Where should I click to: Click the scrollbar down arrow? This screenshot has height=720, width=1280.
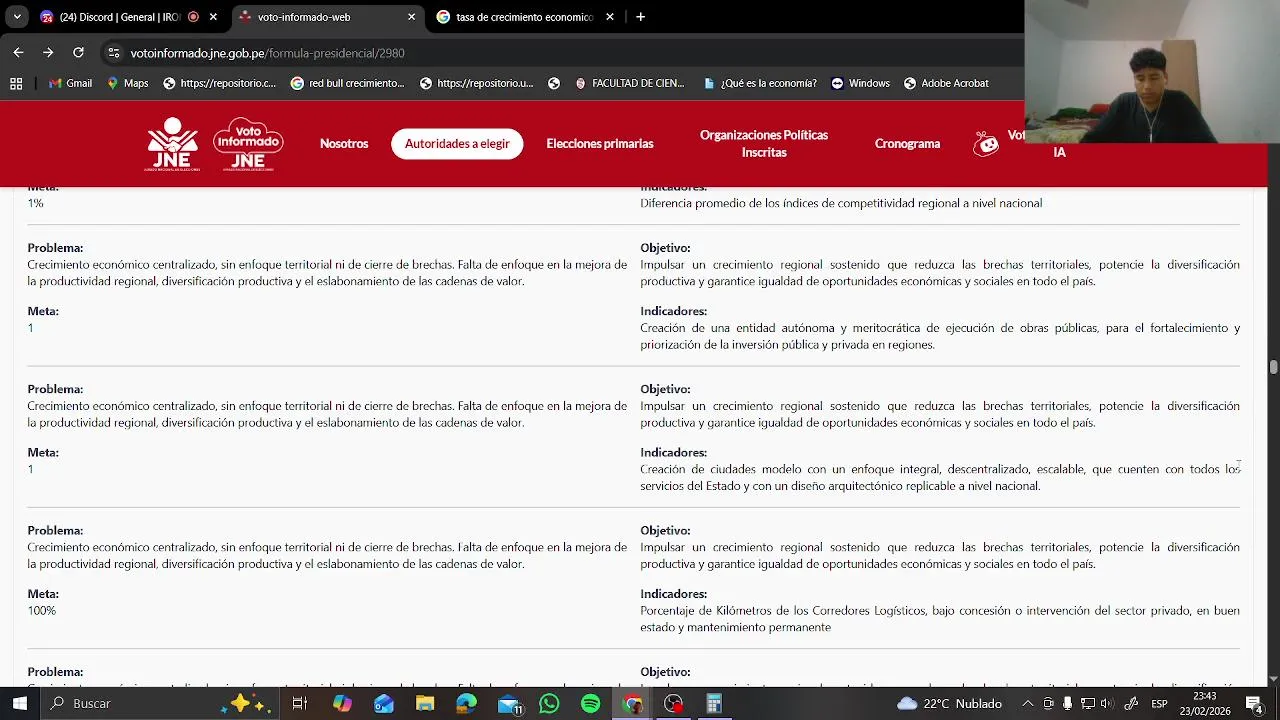coord(1273,680)
